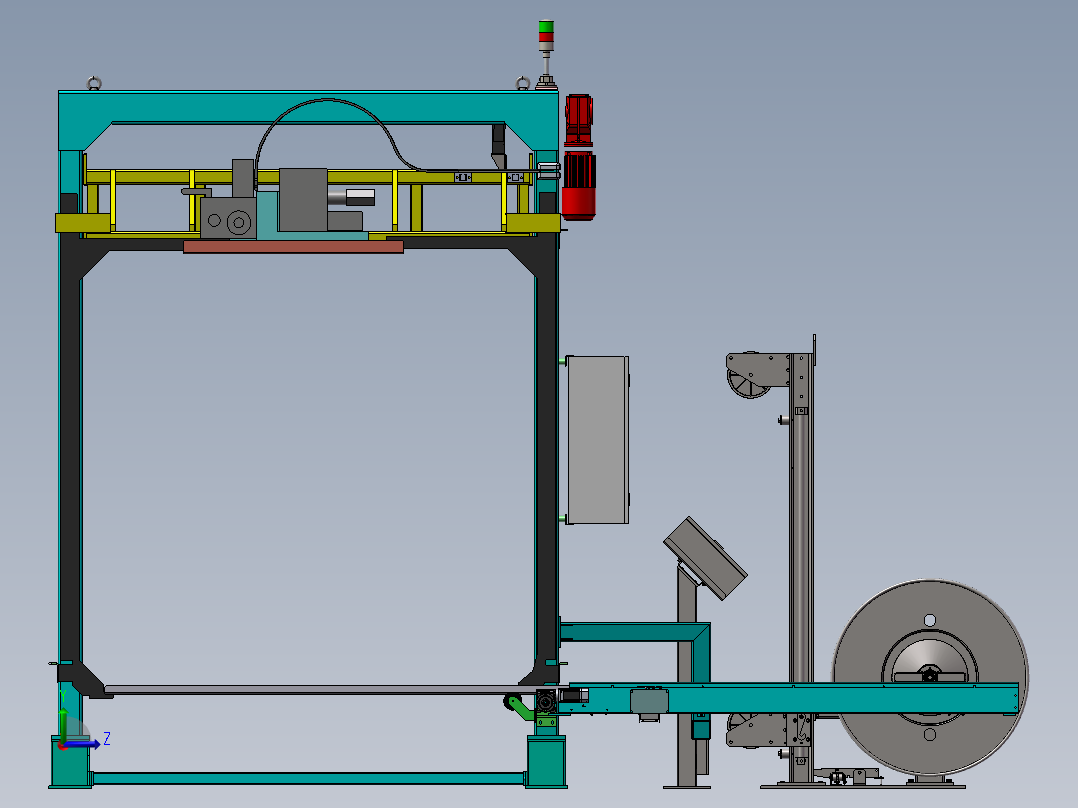Select the upper red gear motor housing
This screenshot has height=808, width=1078.
click(578, 120)
